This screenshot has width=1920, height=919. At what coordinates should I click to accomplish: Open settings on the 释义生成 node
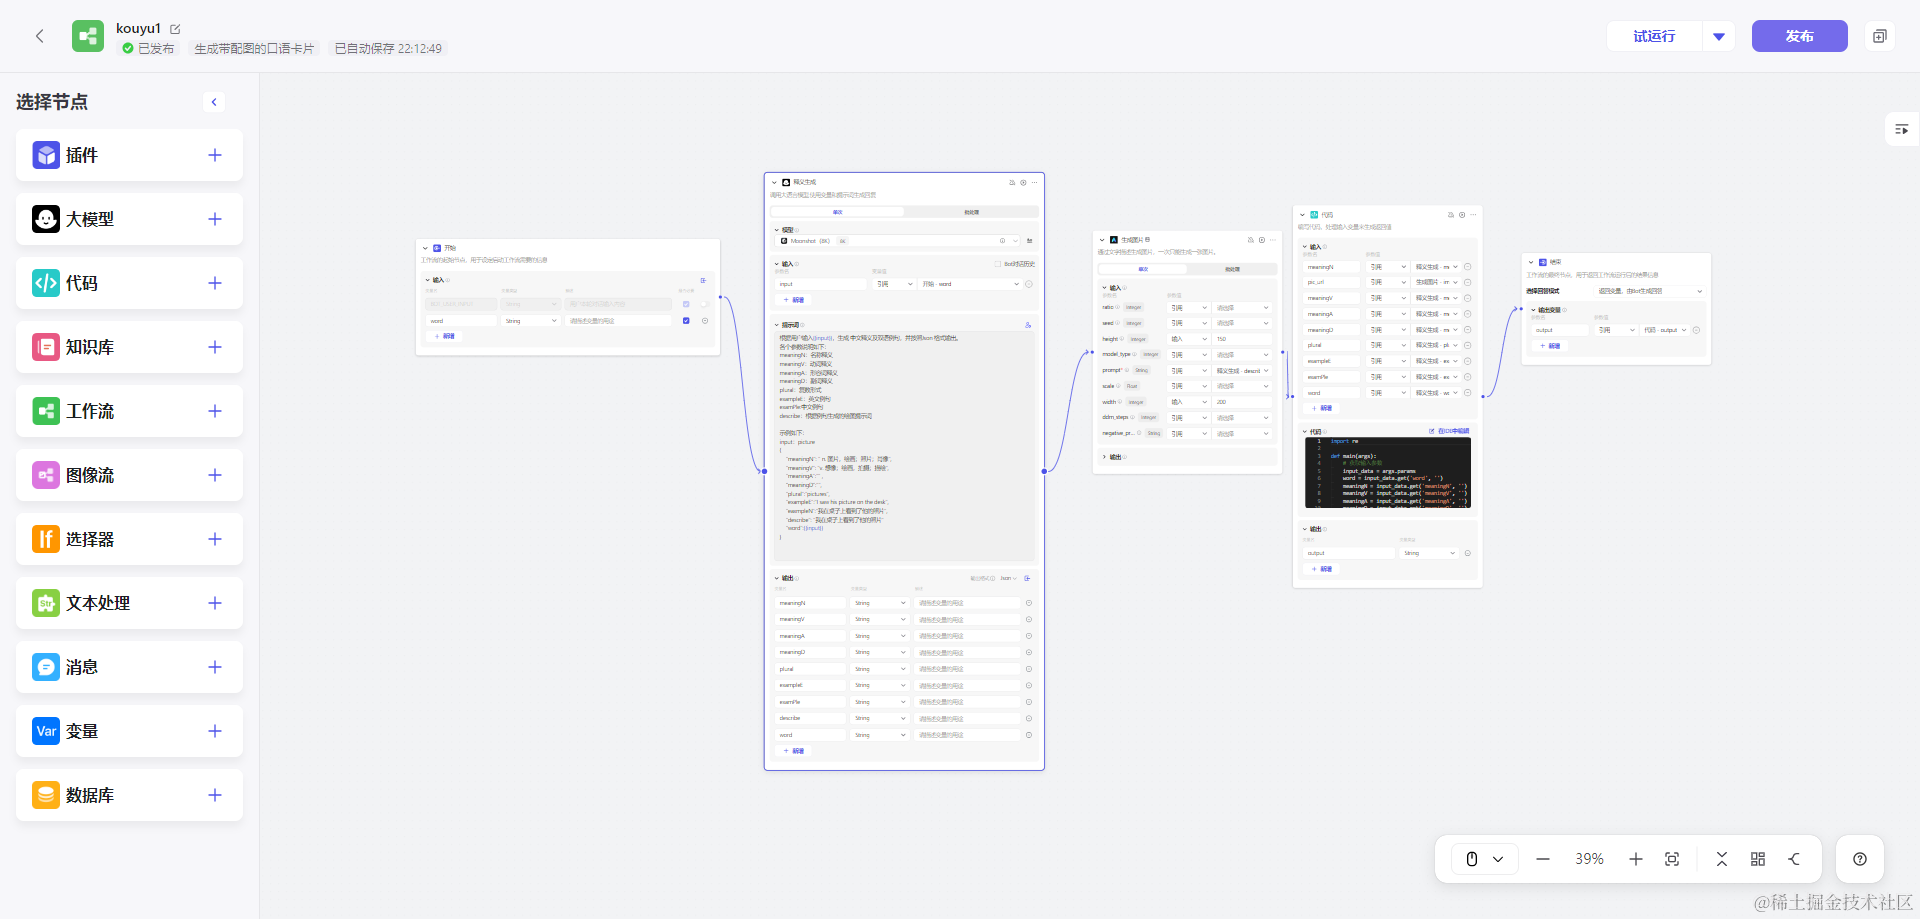tap(1023, 182)
